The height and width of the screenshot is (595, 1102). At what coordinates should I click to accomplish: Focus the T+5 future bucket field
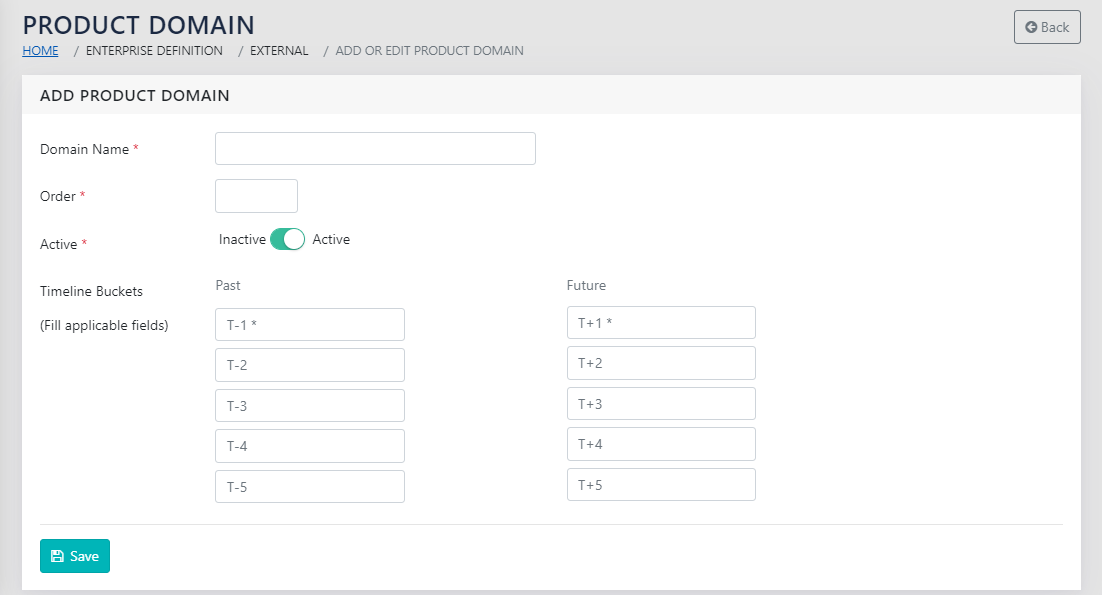pos(661,485)
